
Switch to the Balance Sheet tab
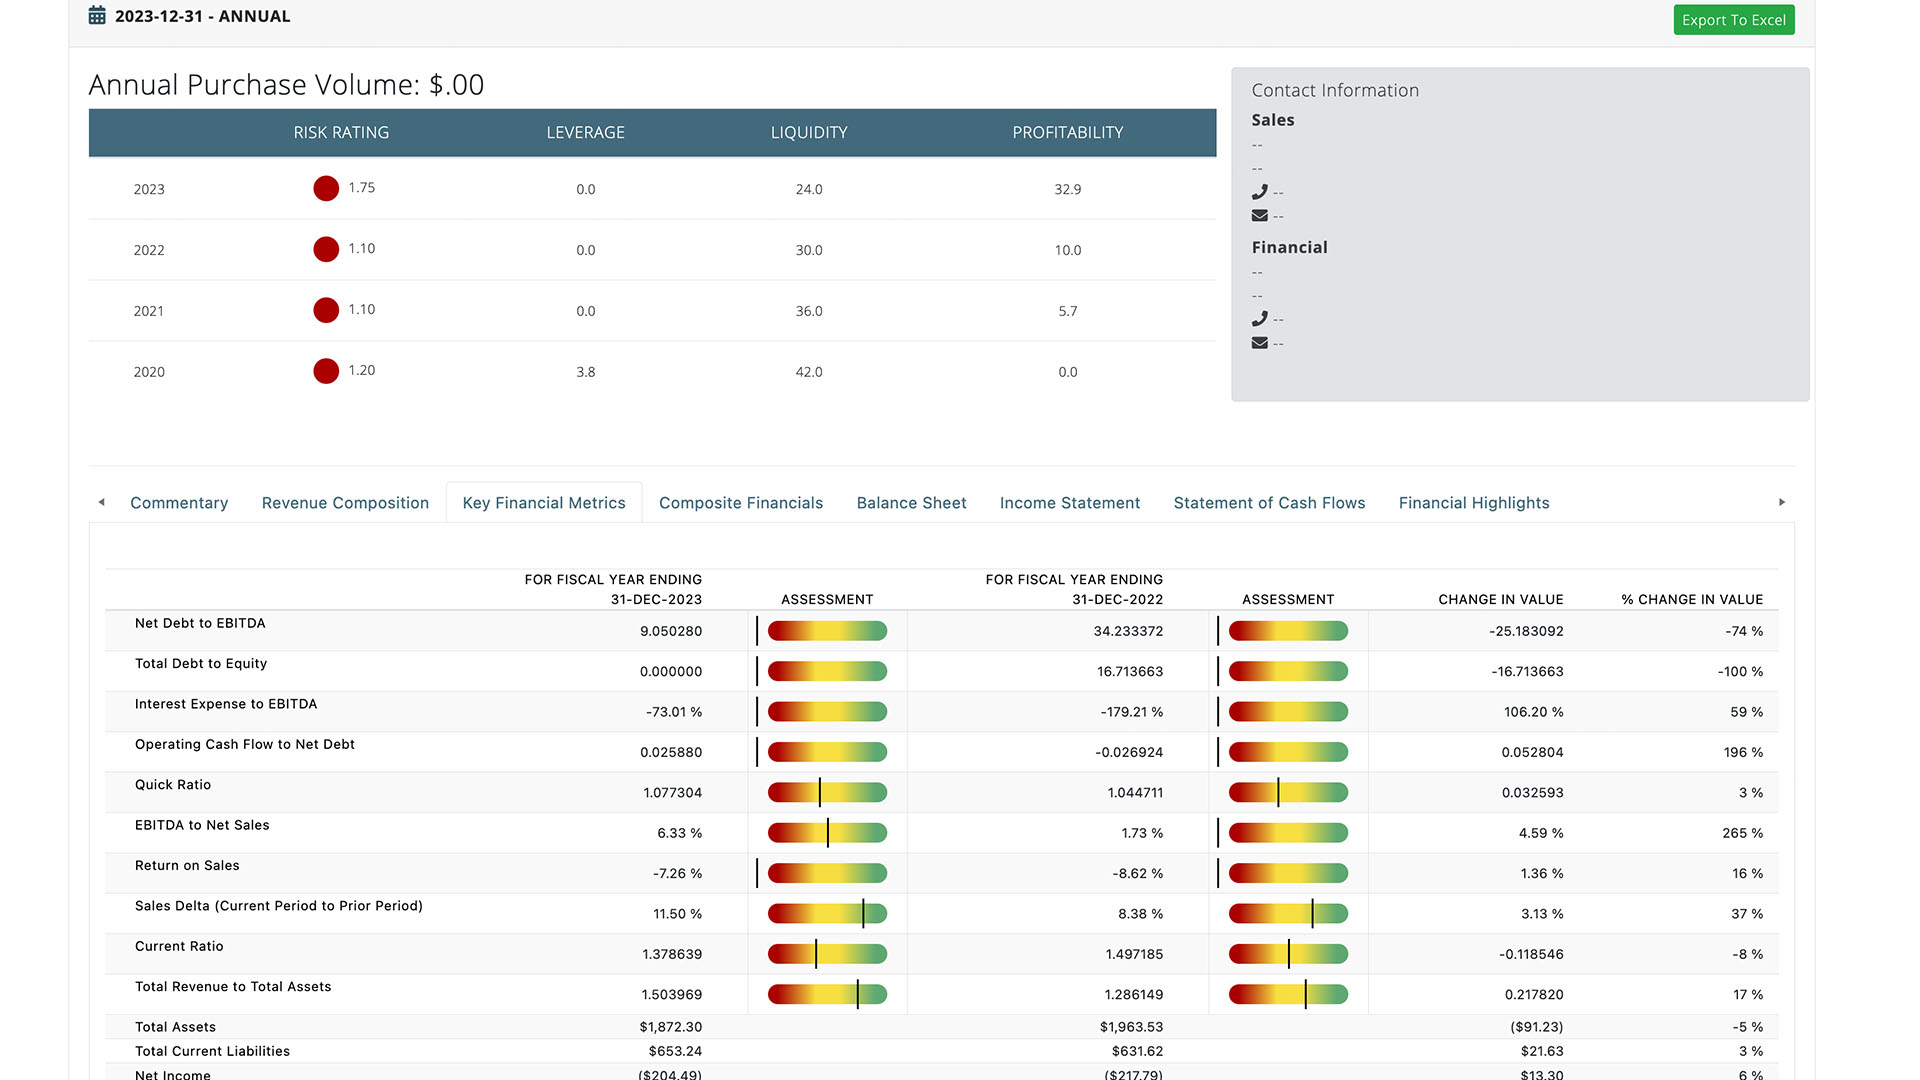911,503
